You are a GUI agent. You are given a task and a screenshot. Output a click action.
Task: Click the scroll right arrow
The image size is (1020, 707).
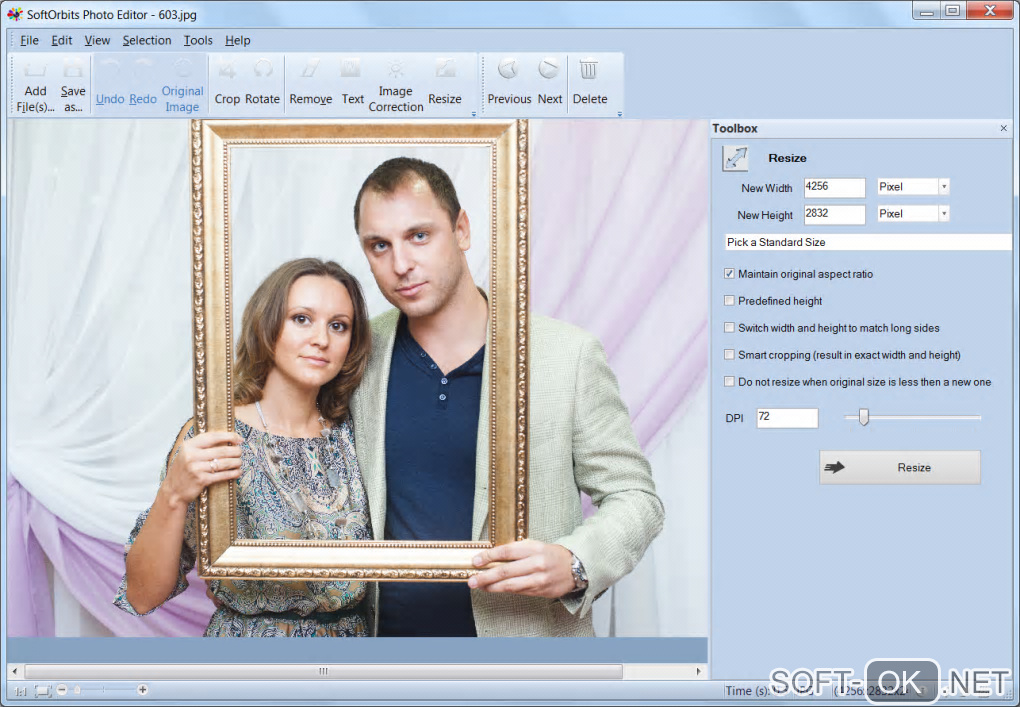(699, 671)
